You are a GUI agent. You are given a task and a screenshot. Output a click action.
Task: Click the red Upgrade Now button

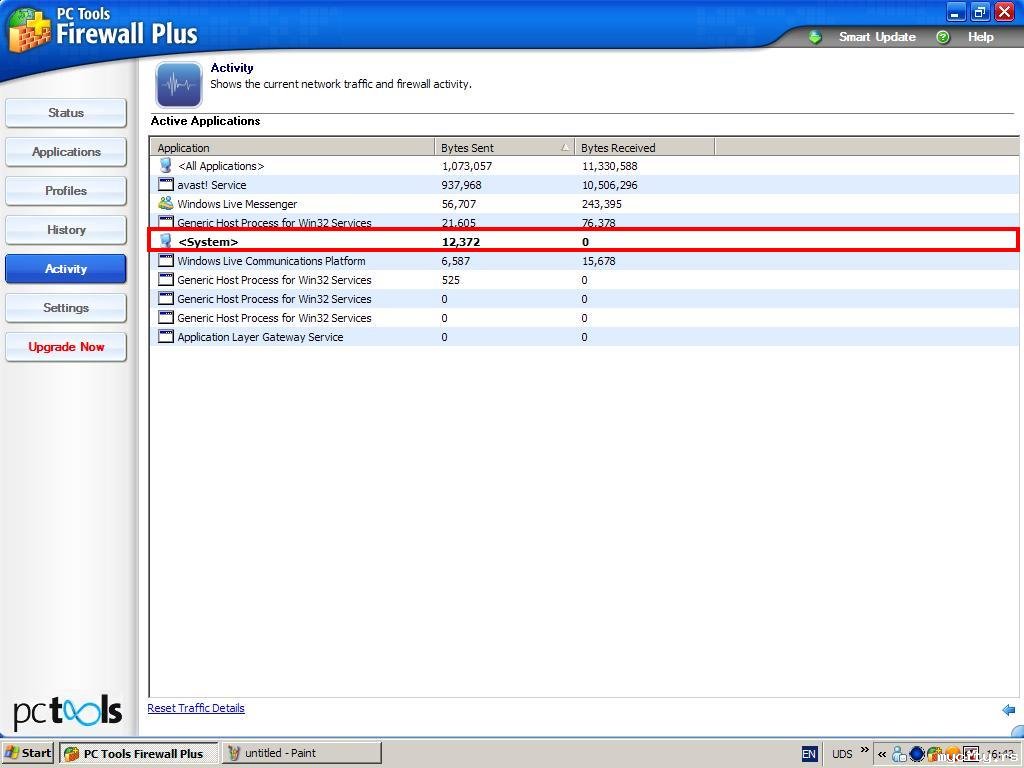65,347
